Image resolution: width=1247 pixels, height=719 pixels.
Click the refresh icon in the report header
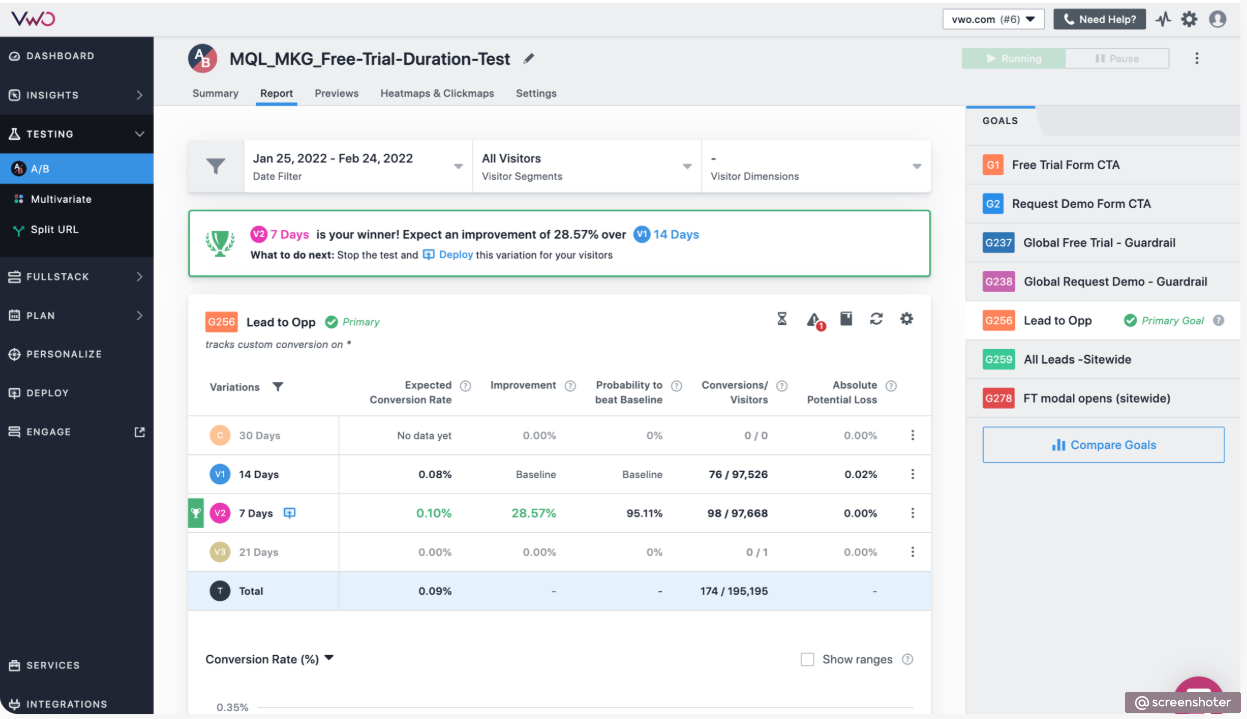click(876, 319)
